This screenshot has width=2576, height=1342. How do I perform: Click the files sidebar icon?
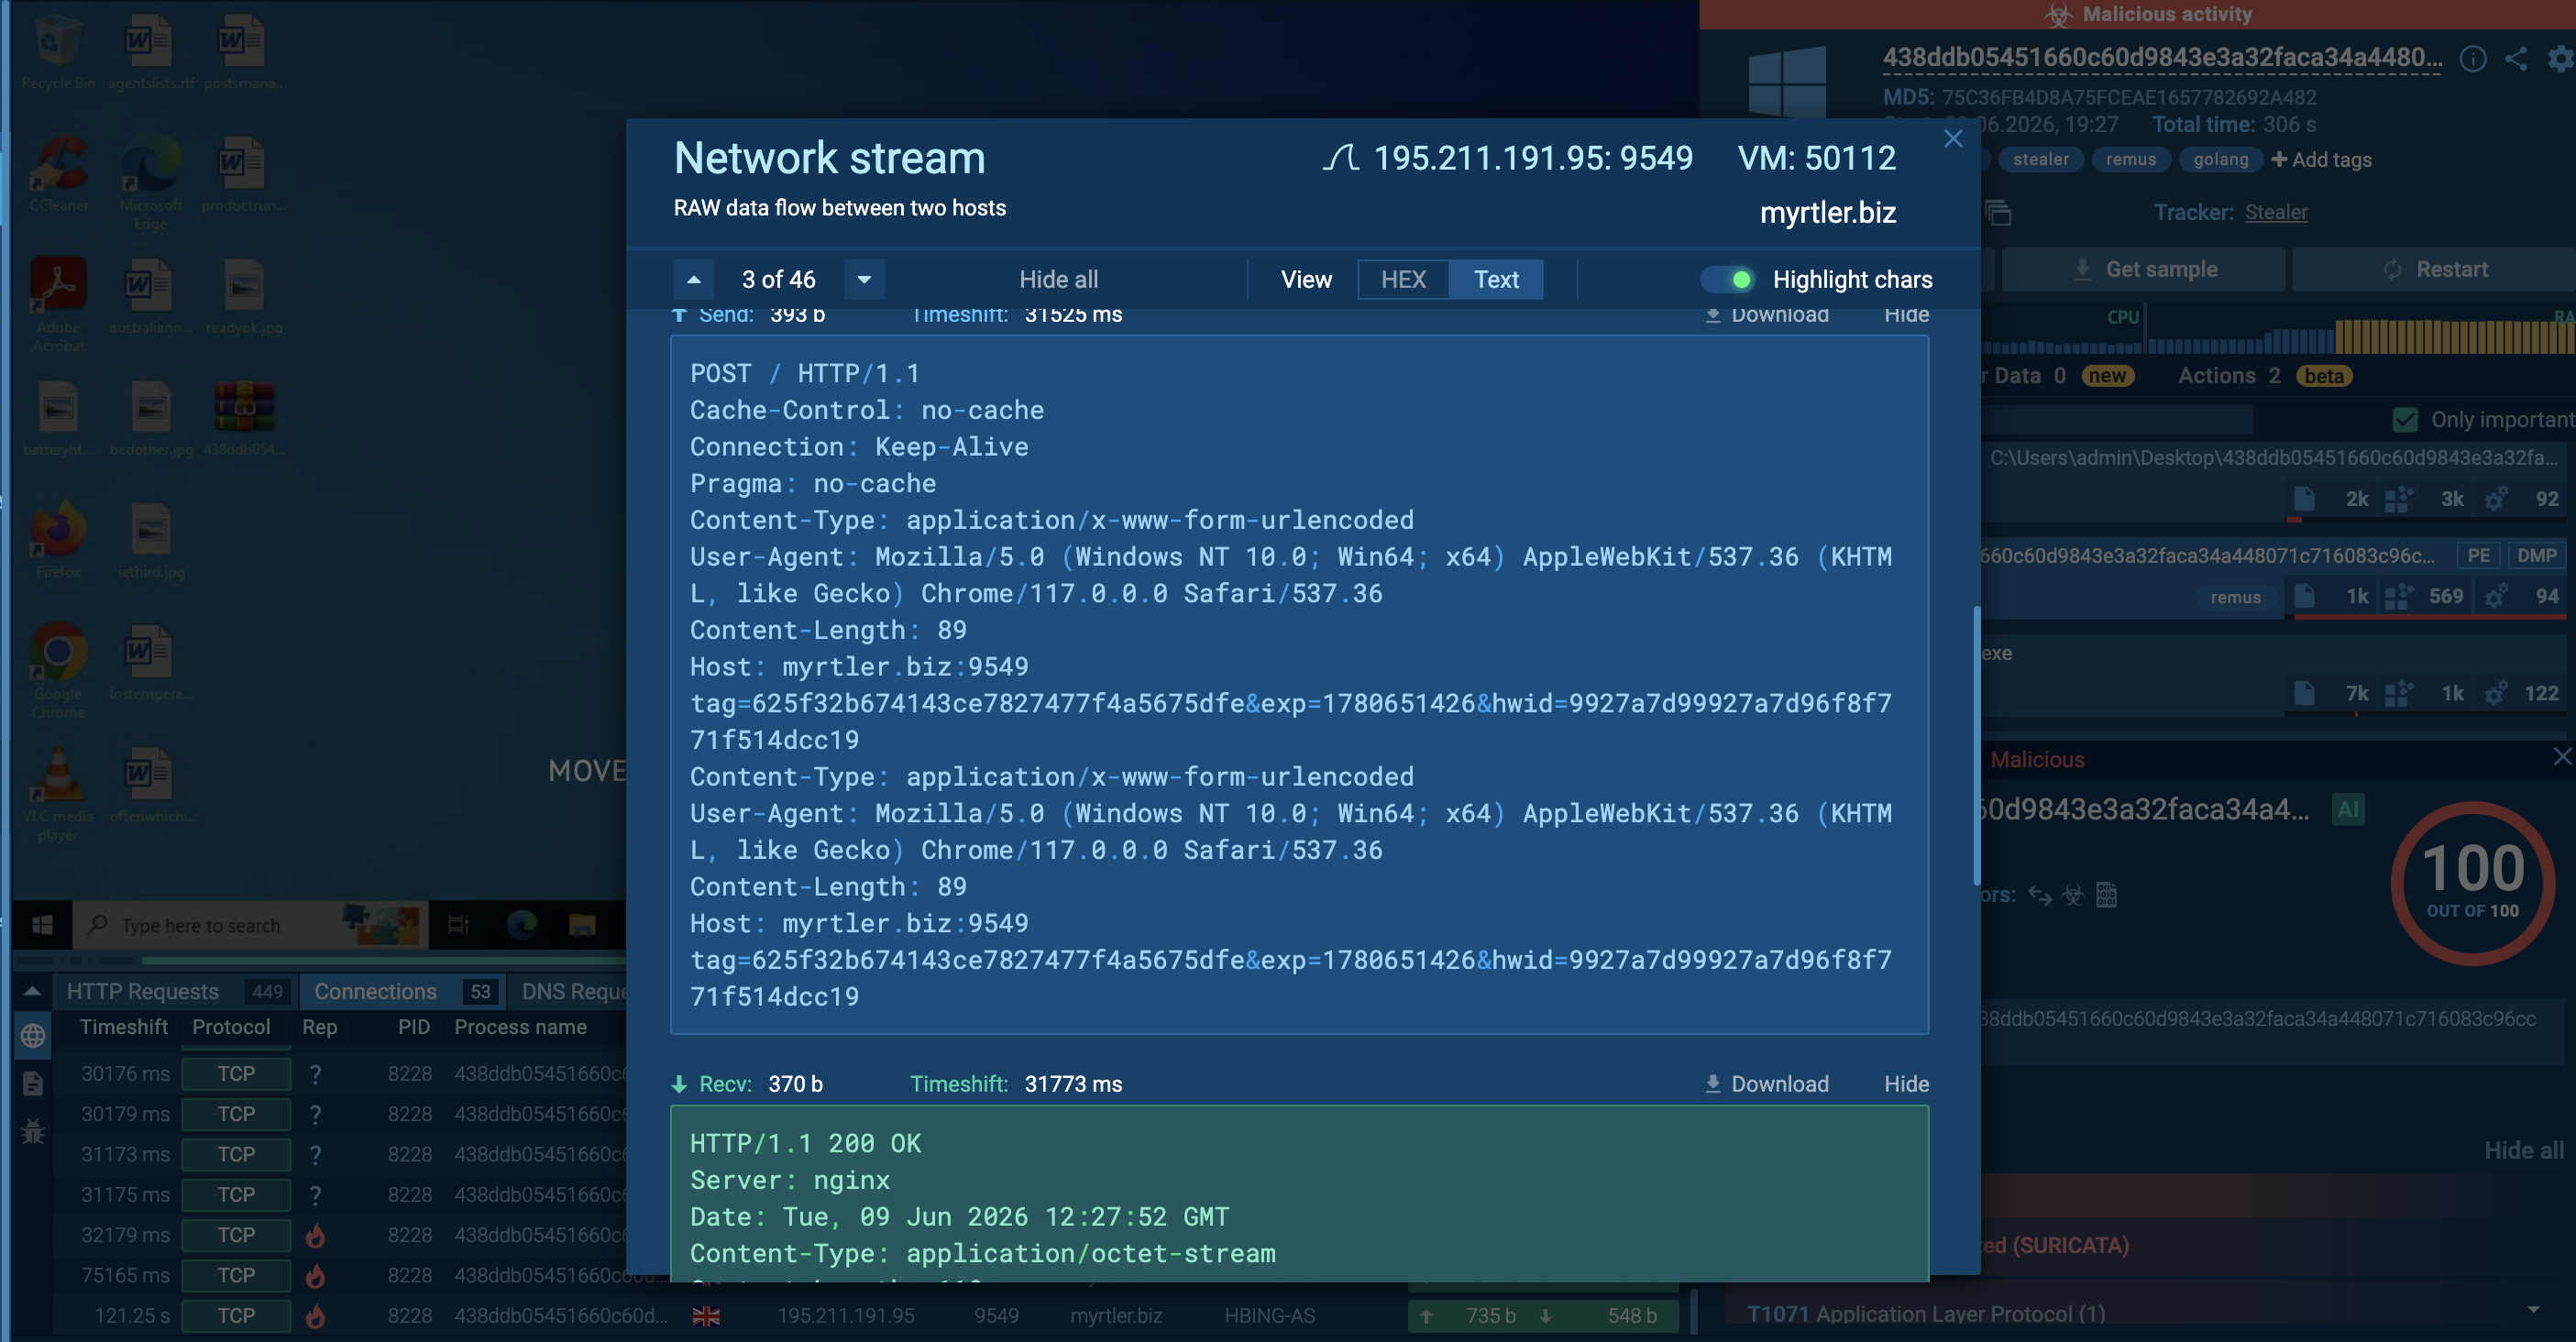33,1083
